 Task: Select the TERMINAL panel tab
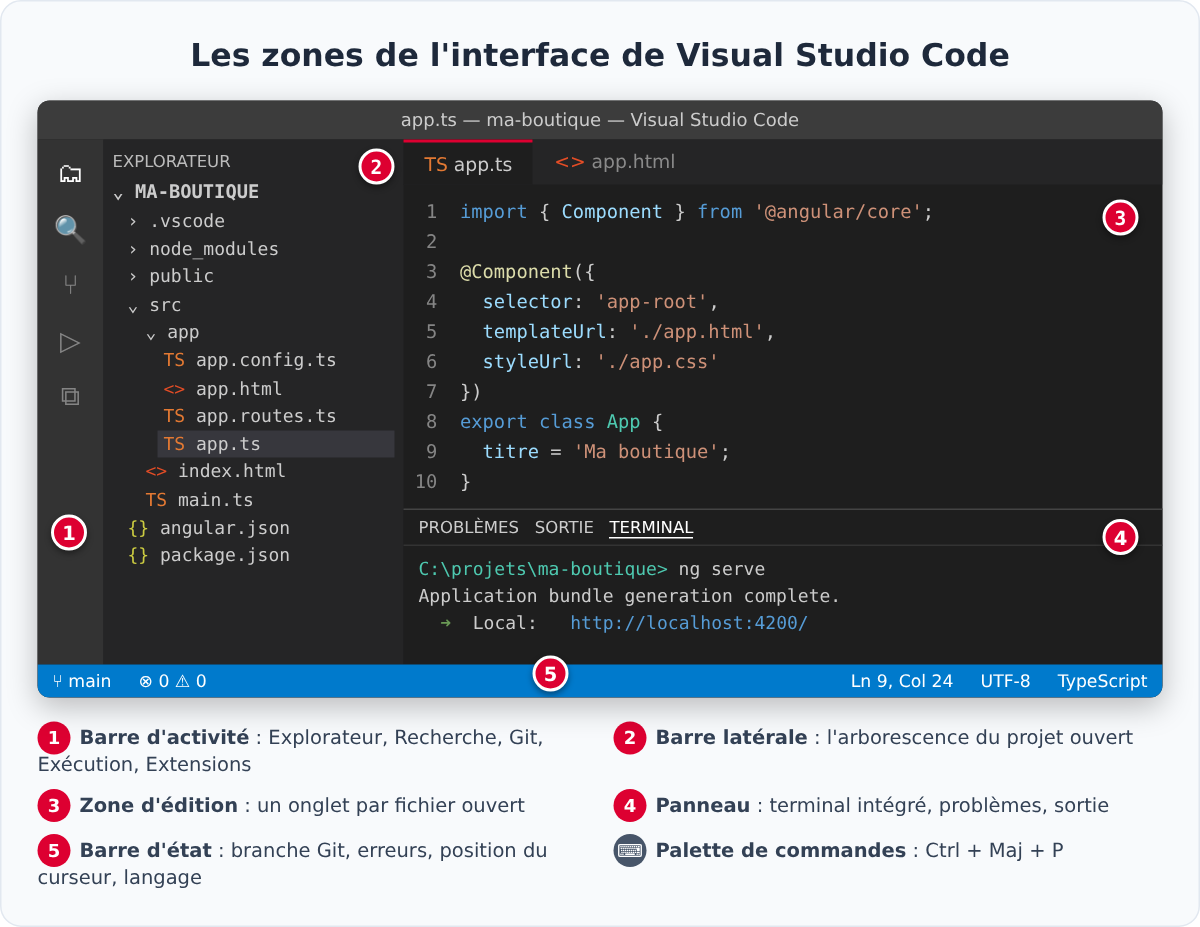651,527
